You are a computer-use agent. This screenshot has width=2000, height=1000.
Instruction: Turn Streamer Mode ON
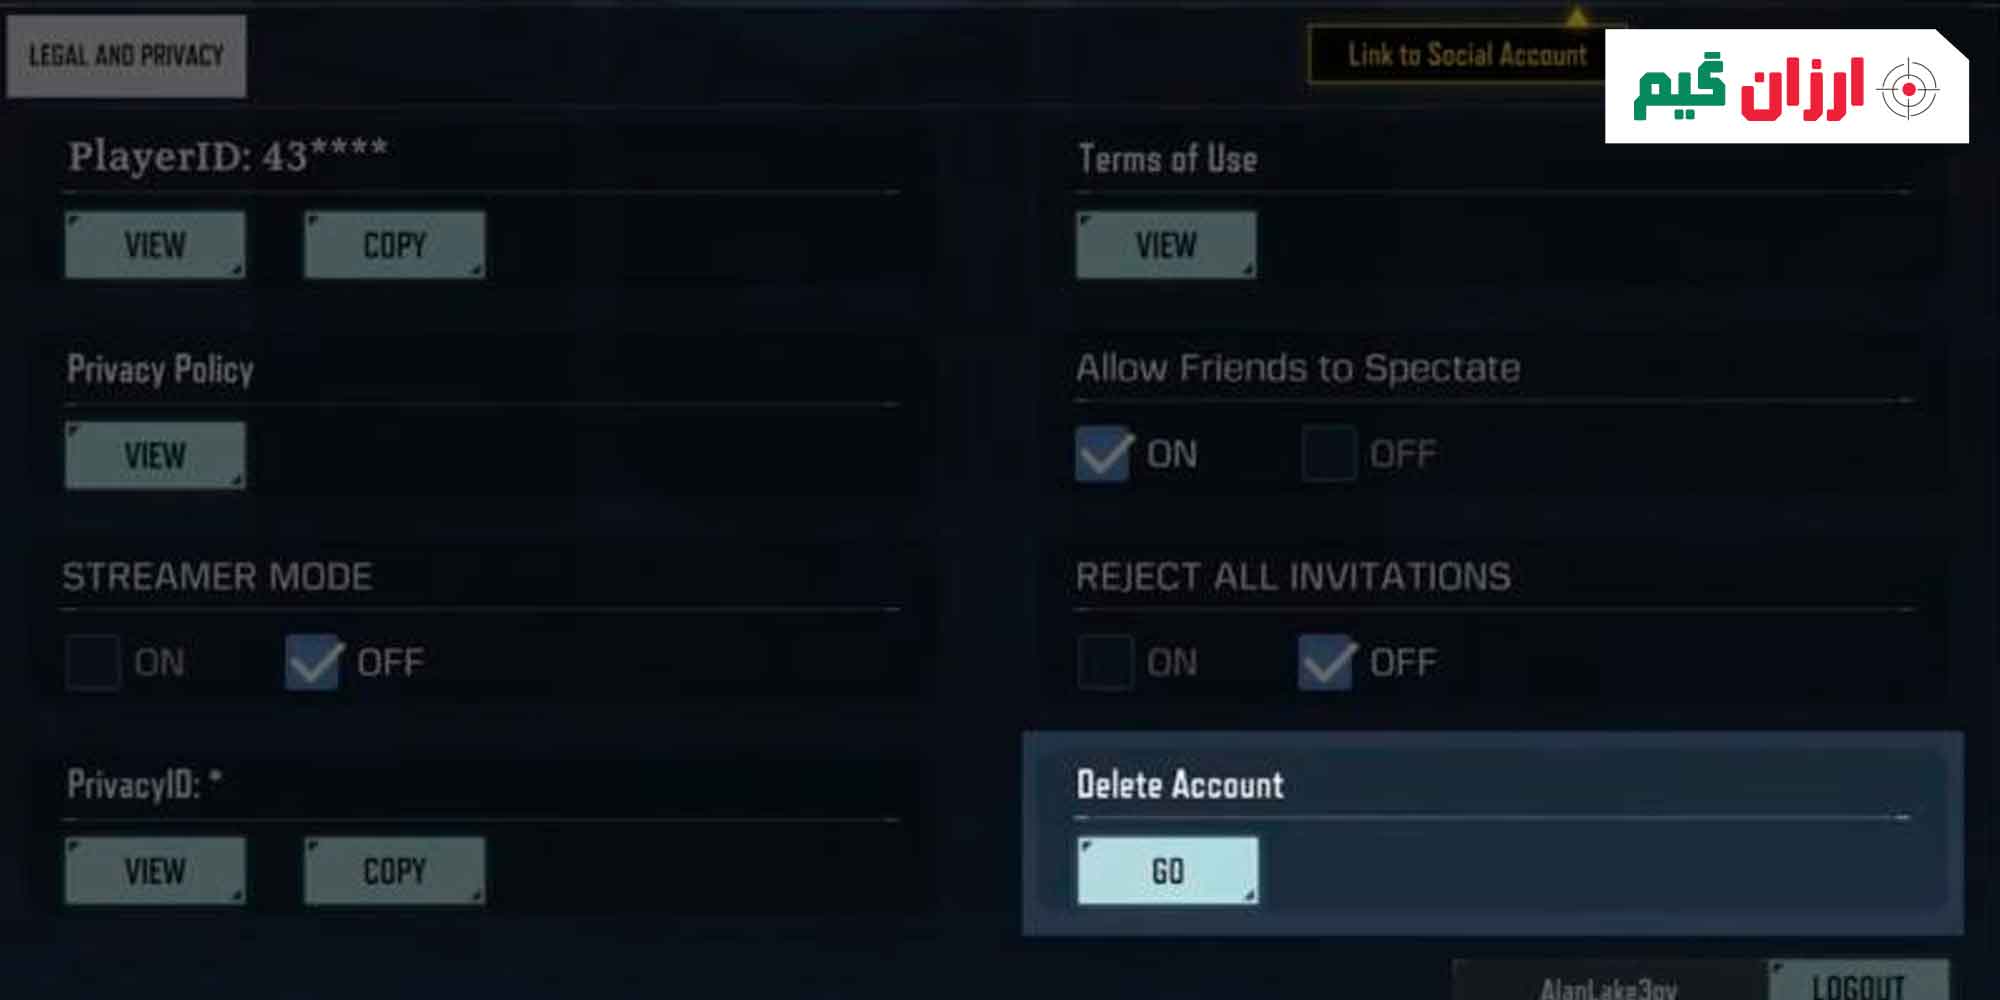93,662
